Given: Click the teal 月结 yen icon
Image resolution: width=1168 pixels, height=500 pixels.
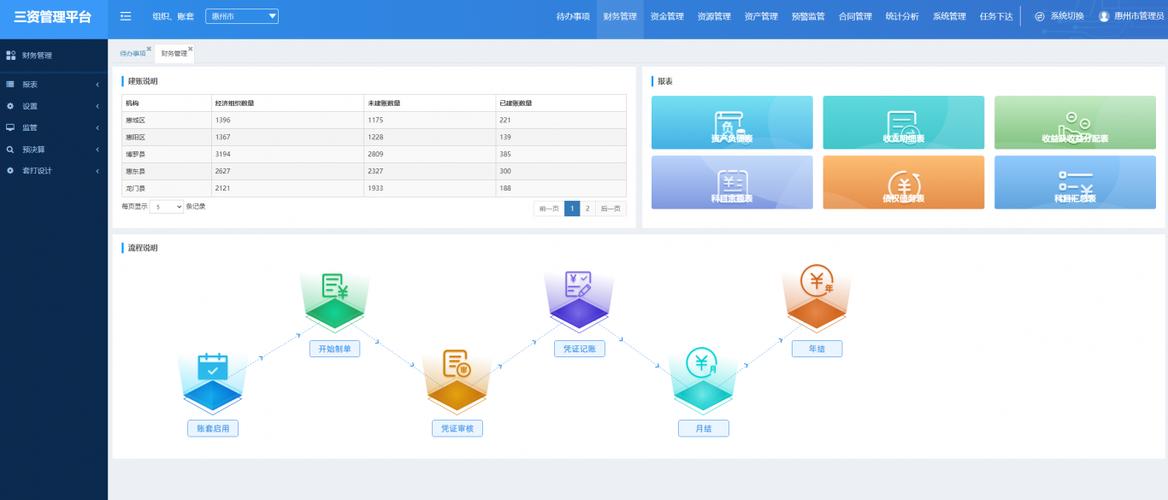Looking at the screenshot, I should click(702, 363).
